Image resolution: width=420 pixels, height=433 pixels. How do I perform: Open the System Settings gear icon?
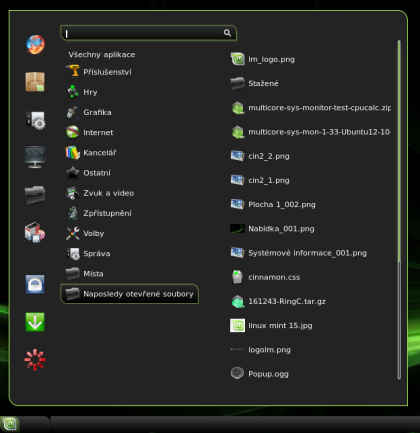click(x=35, y=120)
